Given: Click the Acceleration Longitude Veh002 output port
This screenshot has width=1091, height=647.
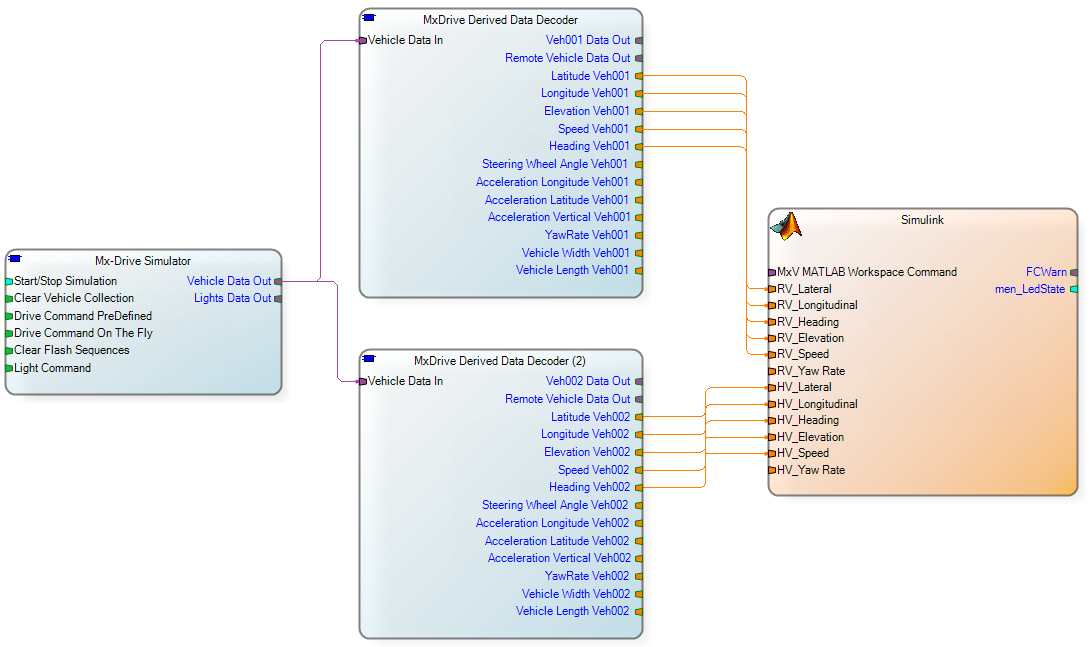Looking at the screenshot, I should pos(639,523).
